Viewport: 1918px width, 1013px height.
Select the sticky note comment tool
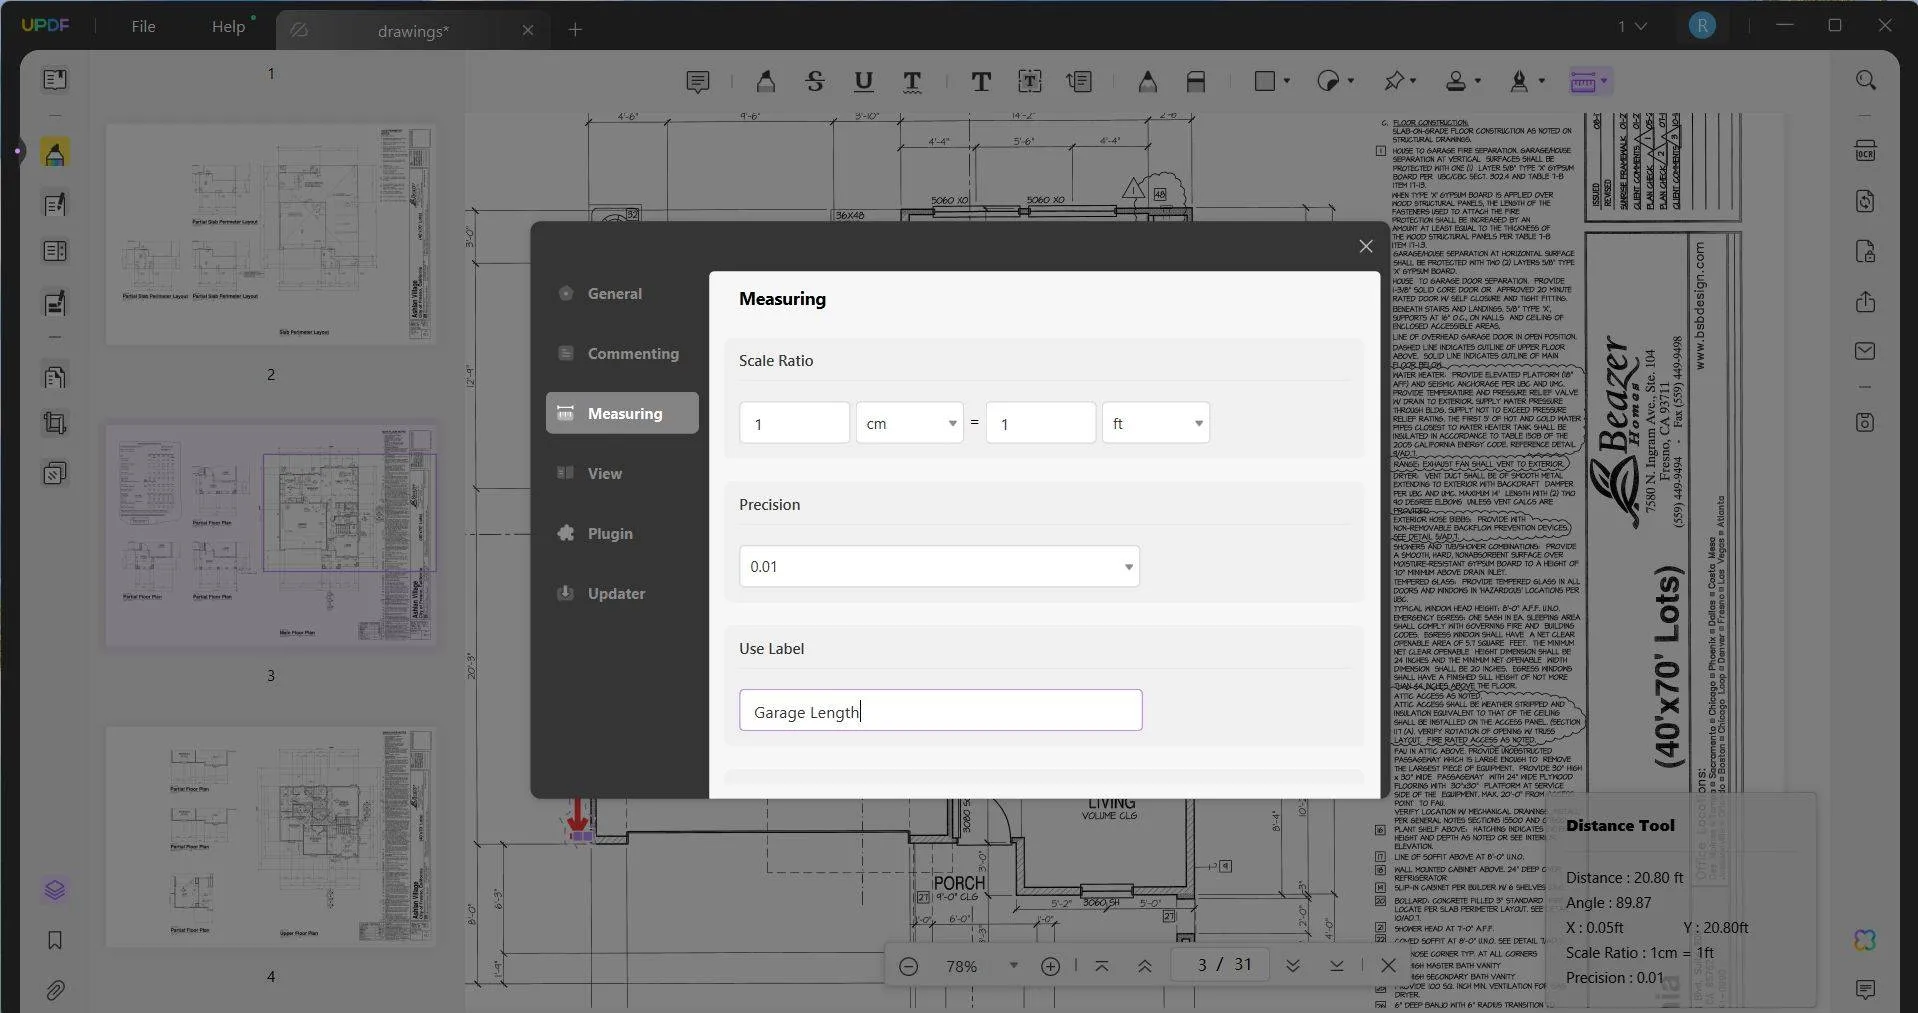(x=698, y=82)
